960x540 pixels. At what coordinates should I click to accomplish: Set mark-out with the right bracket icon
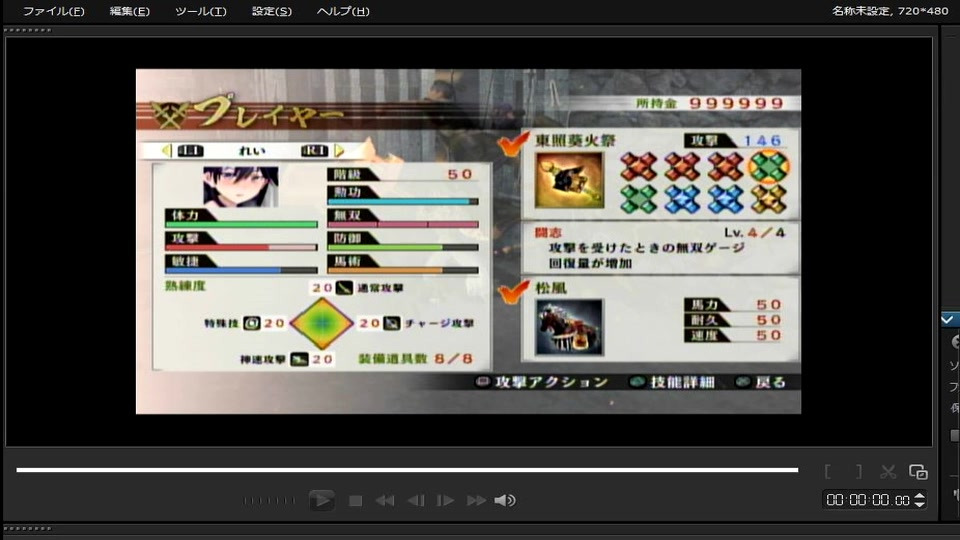[x=859, y=471]
